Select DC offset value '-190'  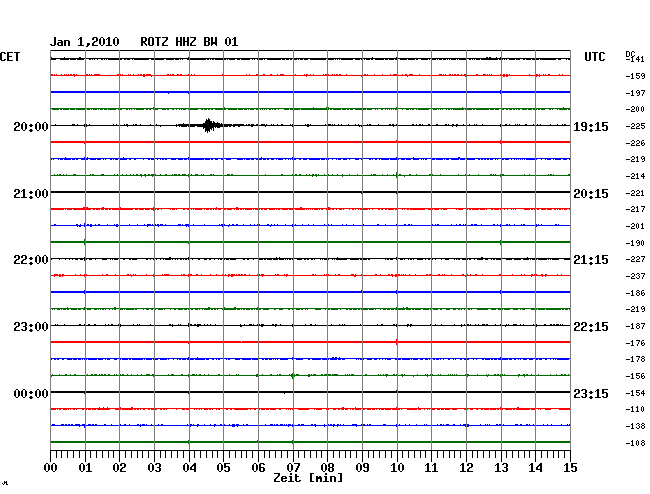click(x=635, y=243)
